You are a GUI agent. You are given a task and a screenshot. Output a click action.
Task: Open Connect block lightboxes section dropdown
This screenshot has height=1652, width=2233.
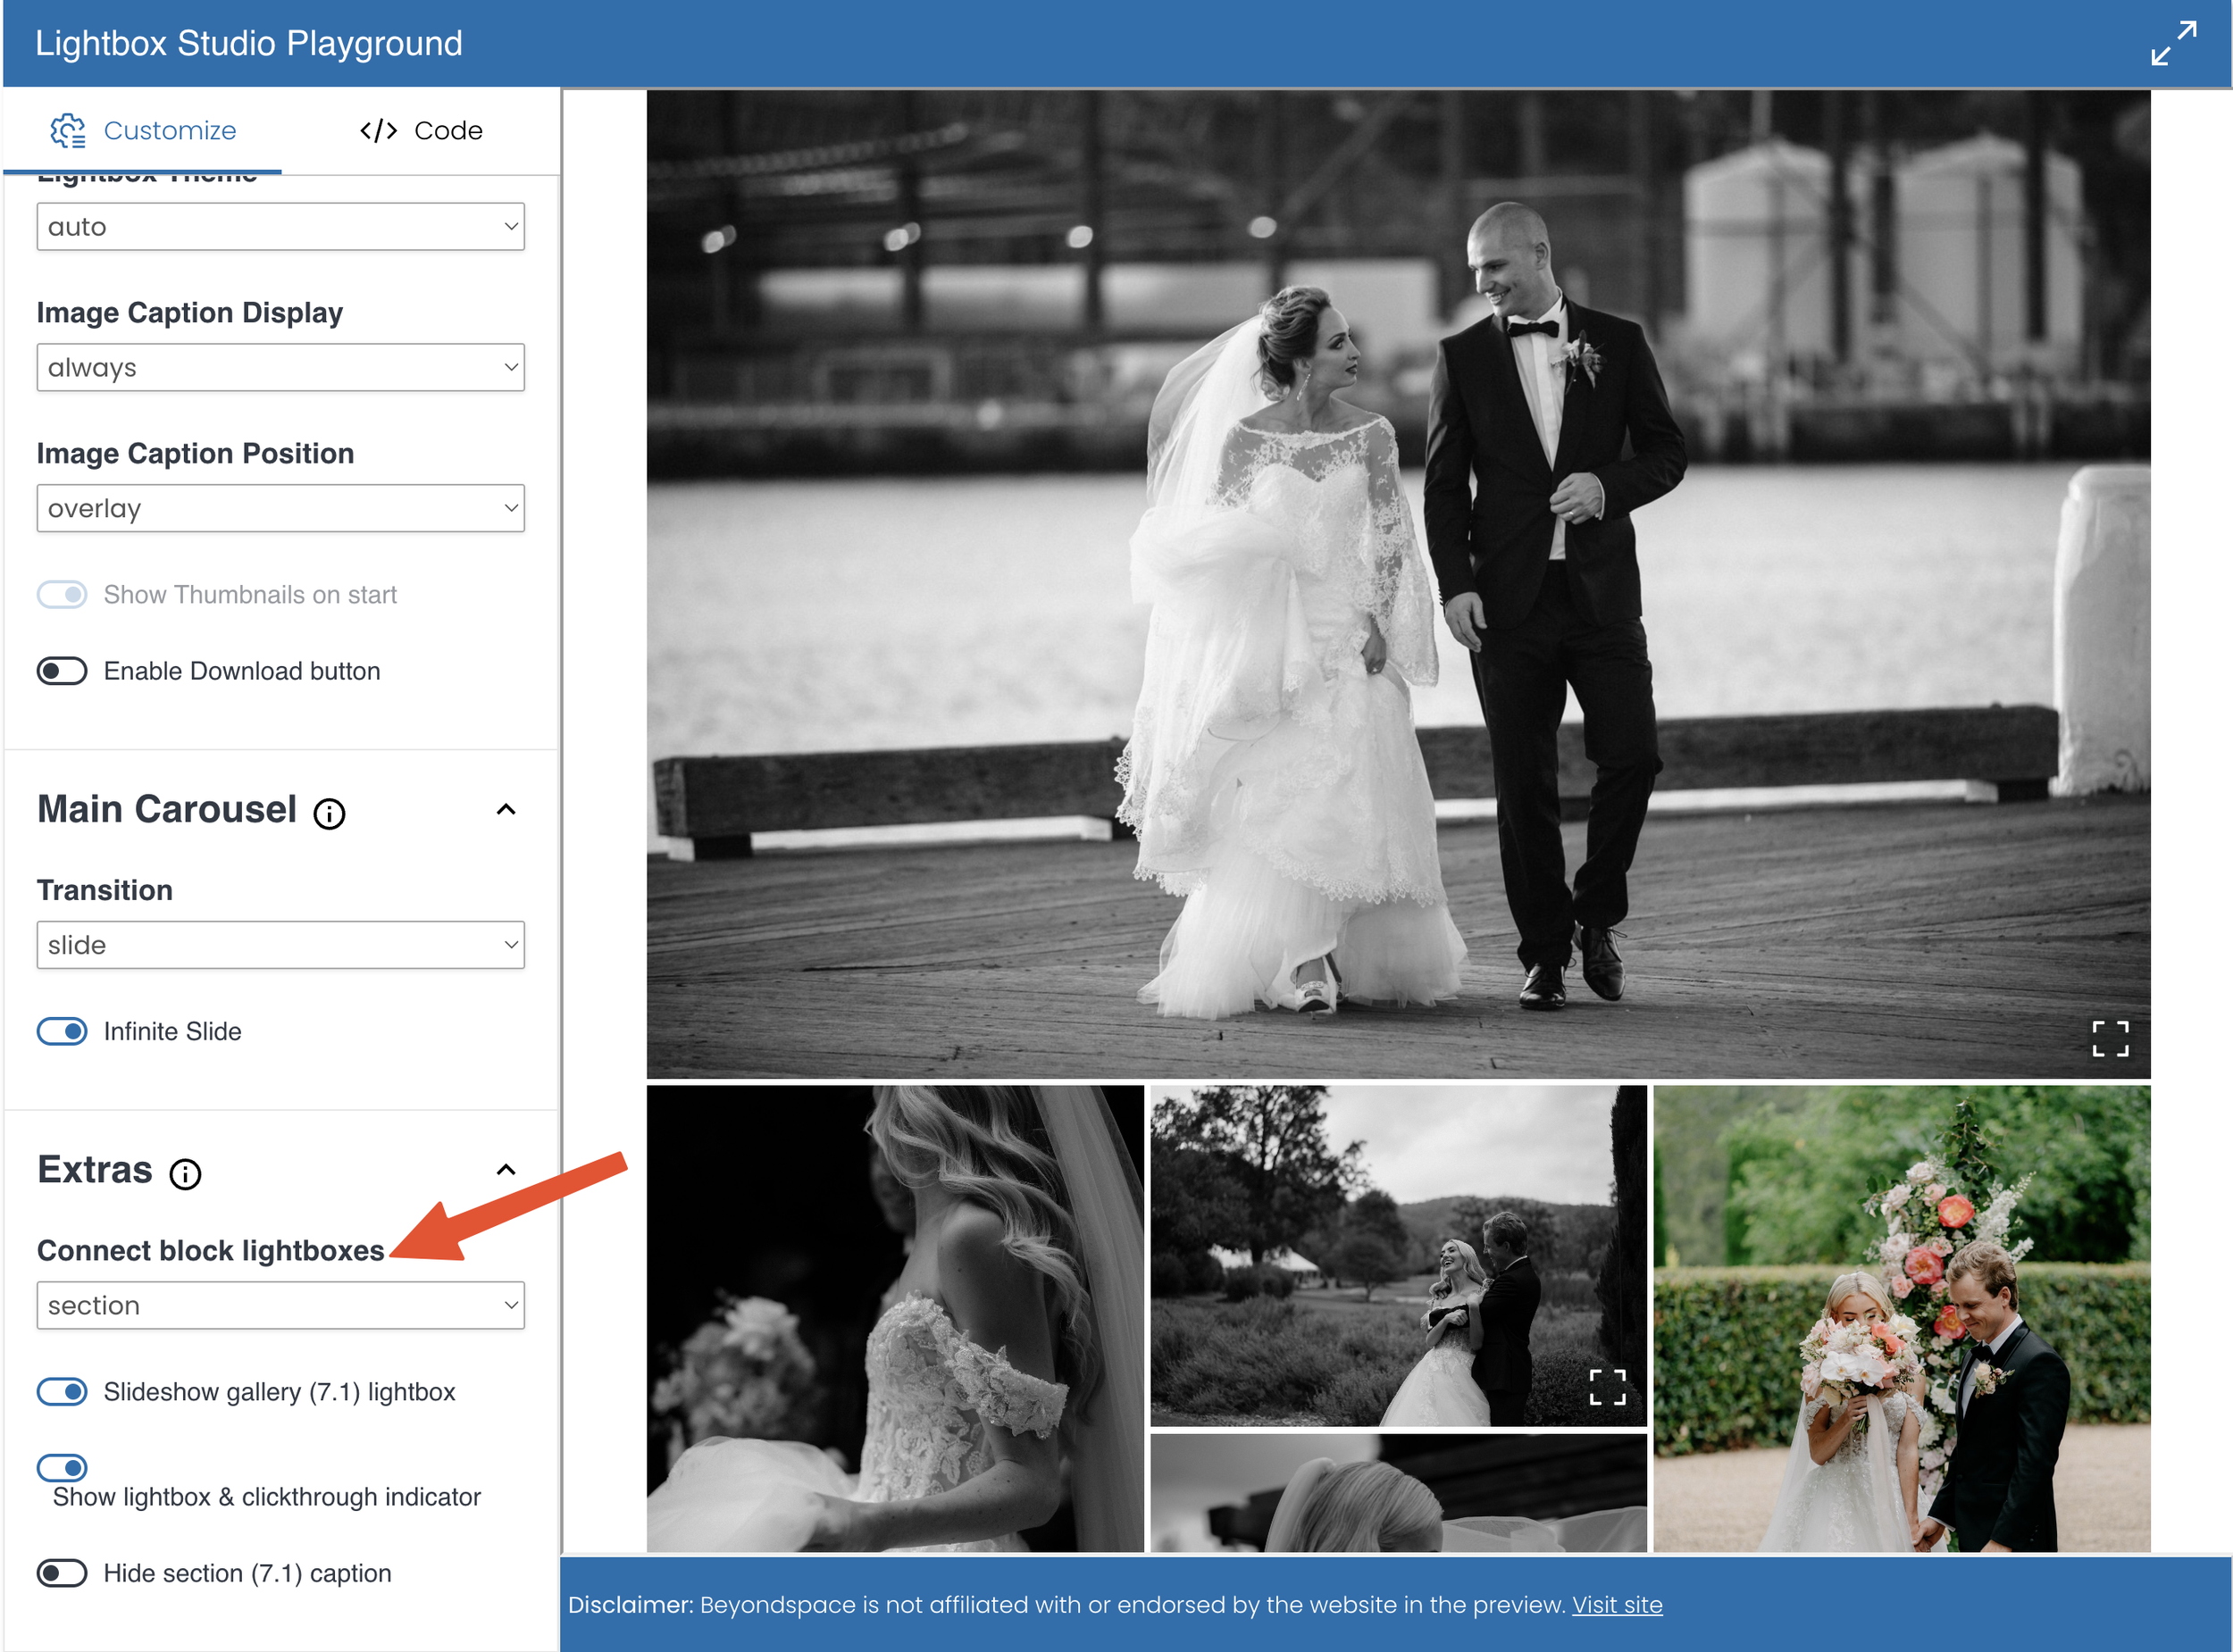[x=280, y=1305]
